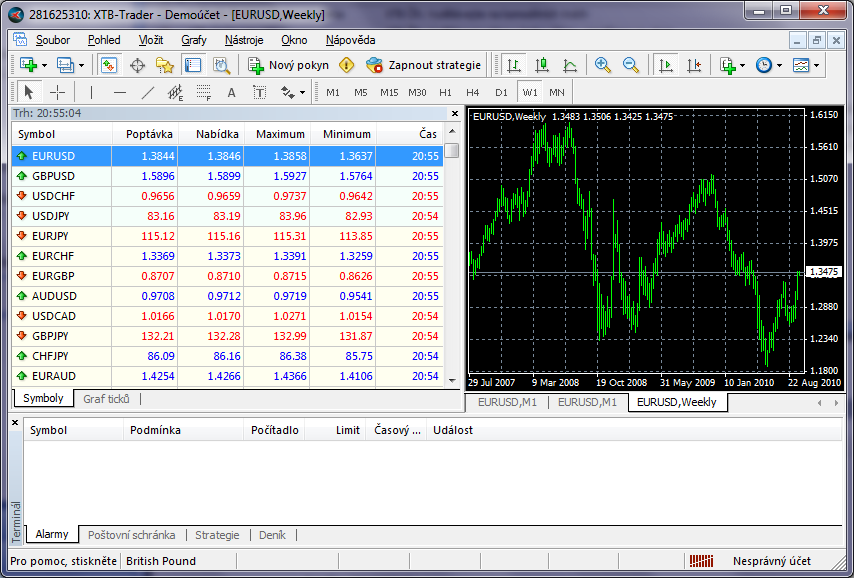The height and width of the screenshot is (578, 854).
Task: Select the equidistant channel tool
Action: [175, 93]
